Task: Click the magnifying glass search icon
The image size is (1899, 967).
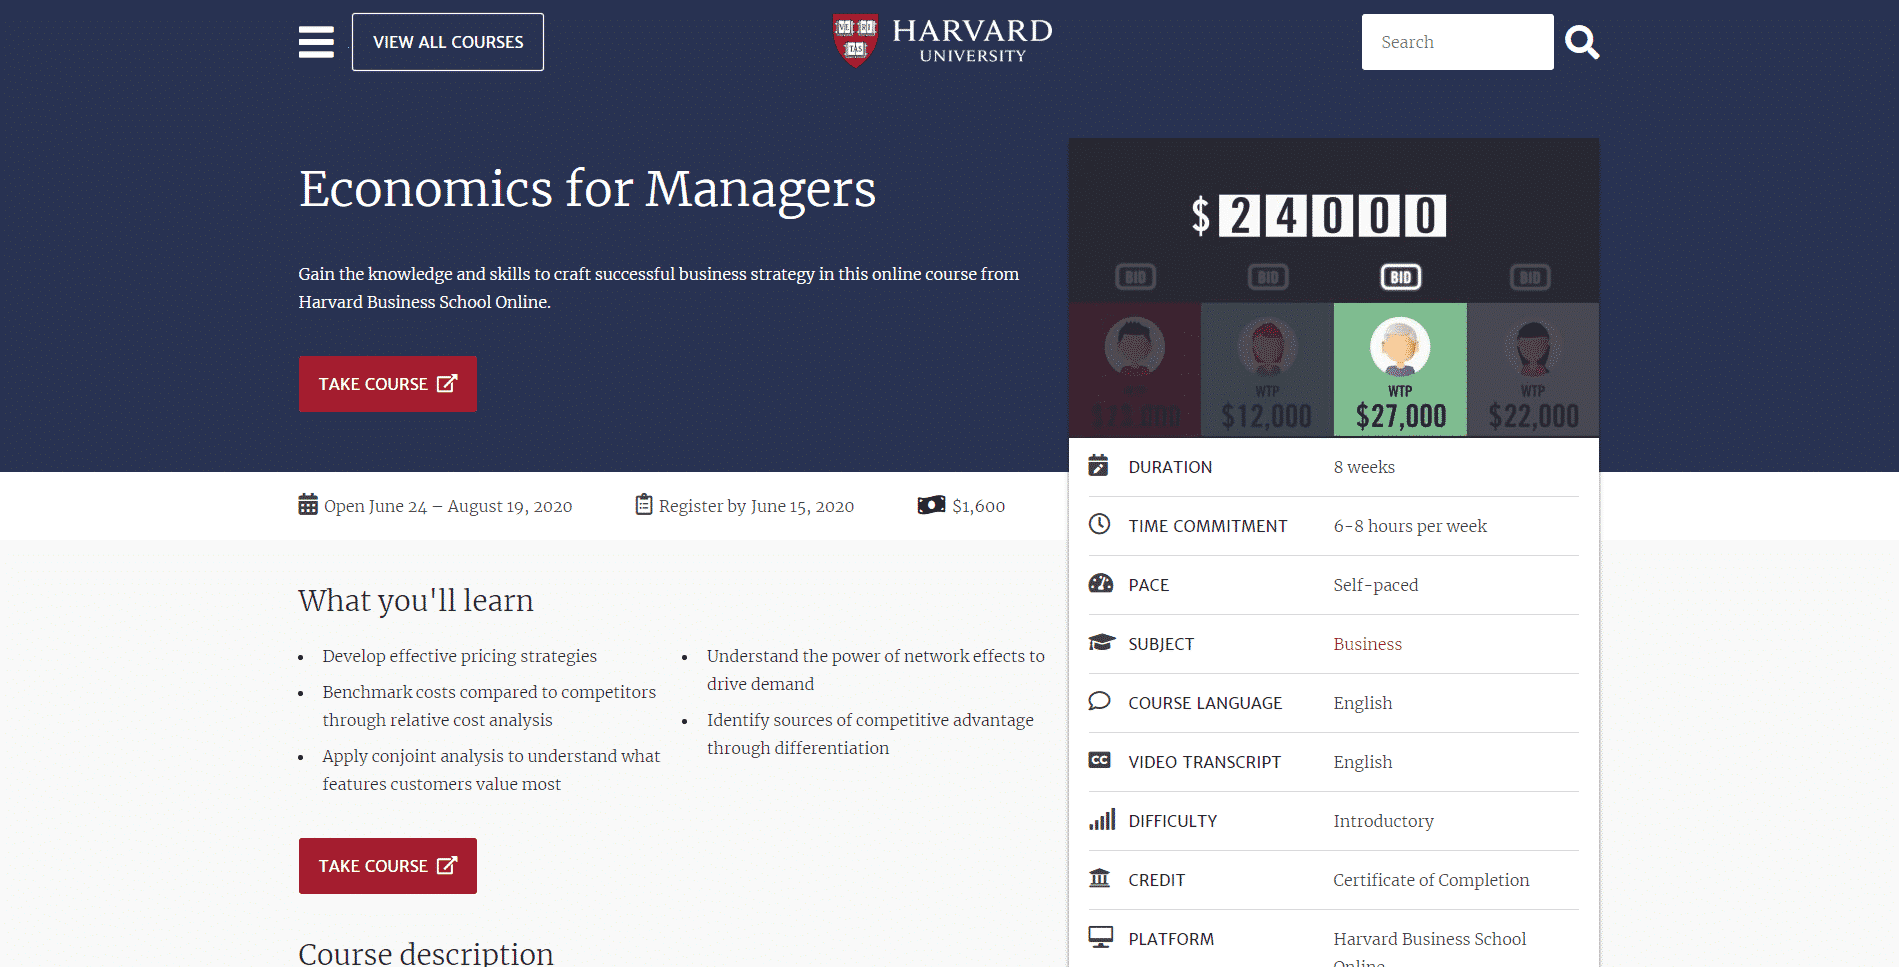Action: [1582, 42]
